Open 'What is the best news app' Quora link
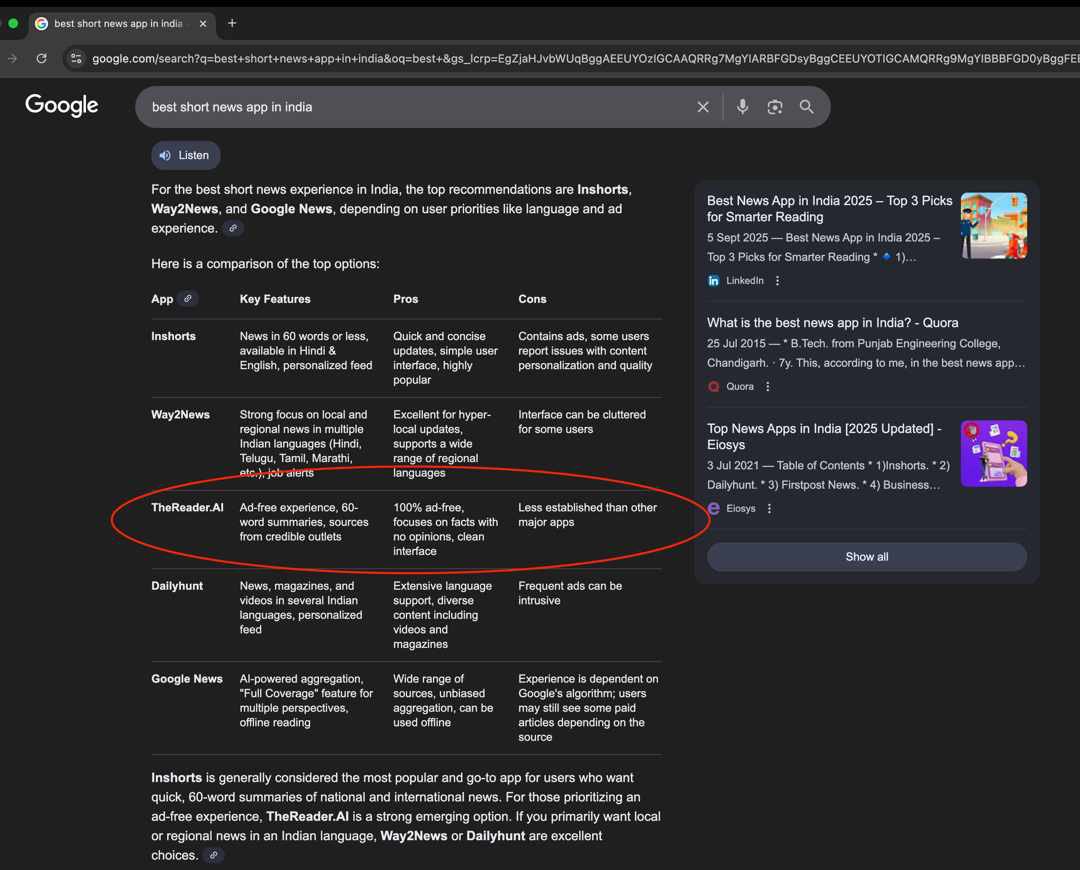 click(832, 322)
